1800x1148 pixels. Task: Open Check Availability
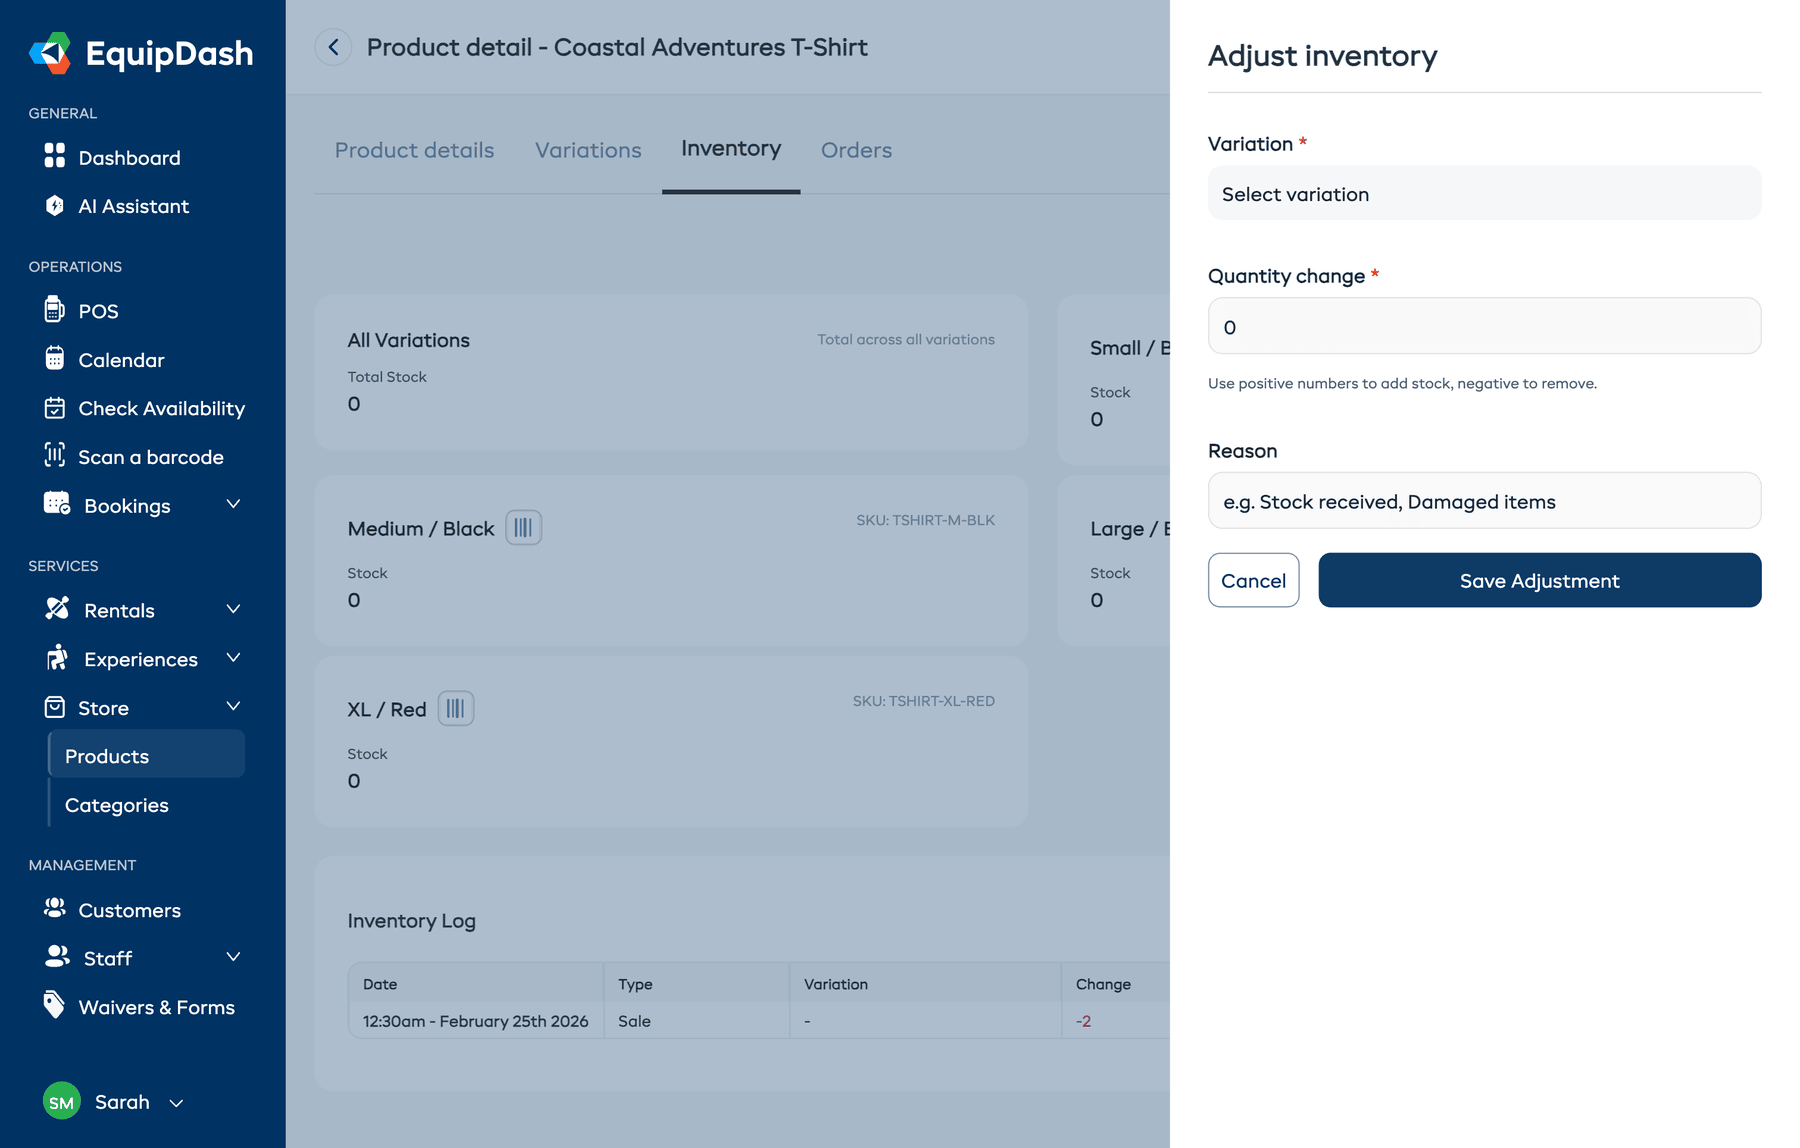click(161, 408)
